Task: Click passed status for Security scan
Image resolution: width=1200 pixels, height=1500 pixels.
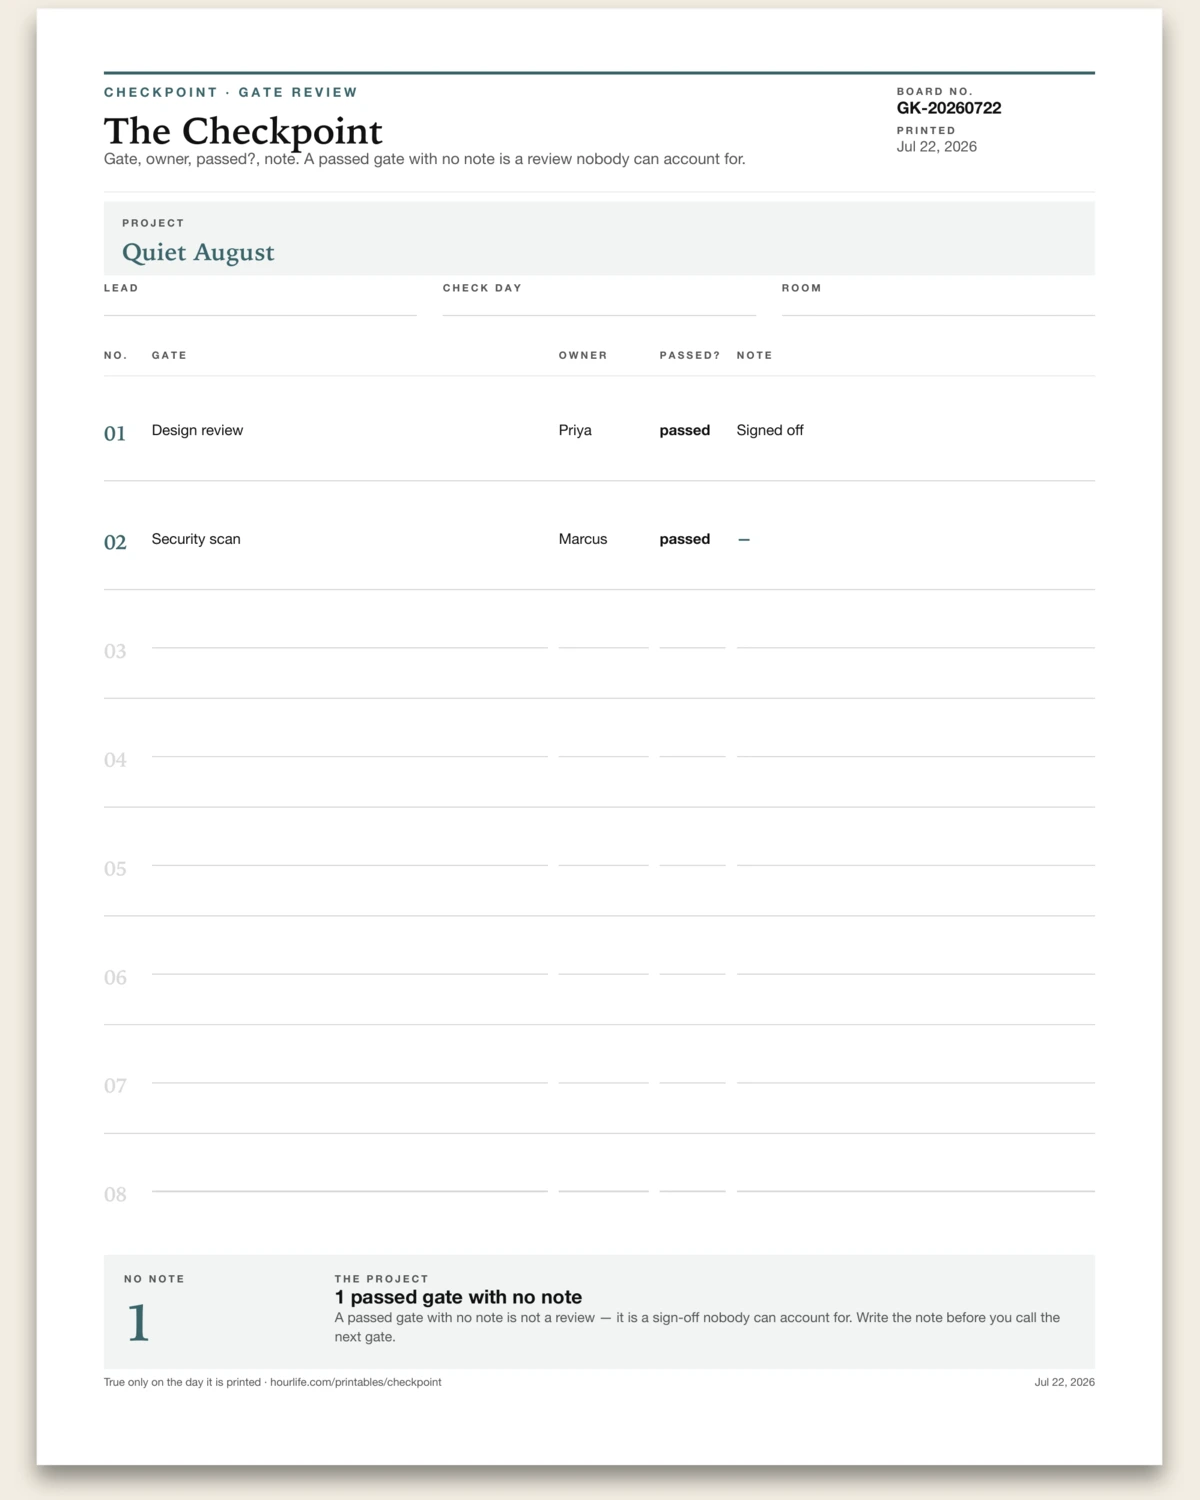Action: point(685,539)
